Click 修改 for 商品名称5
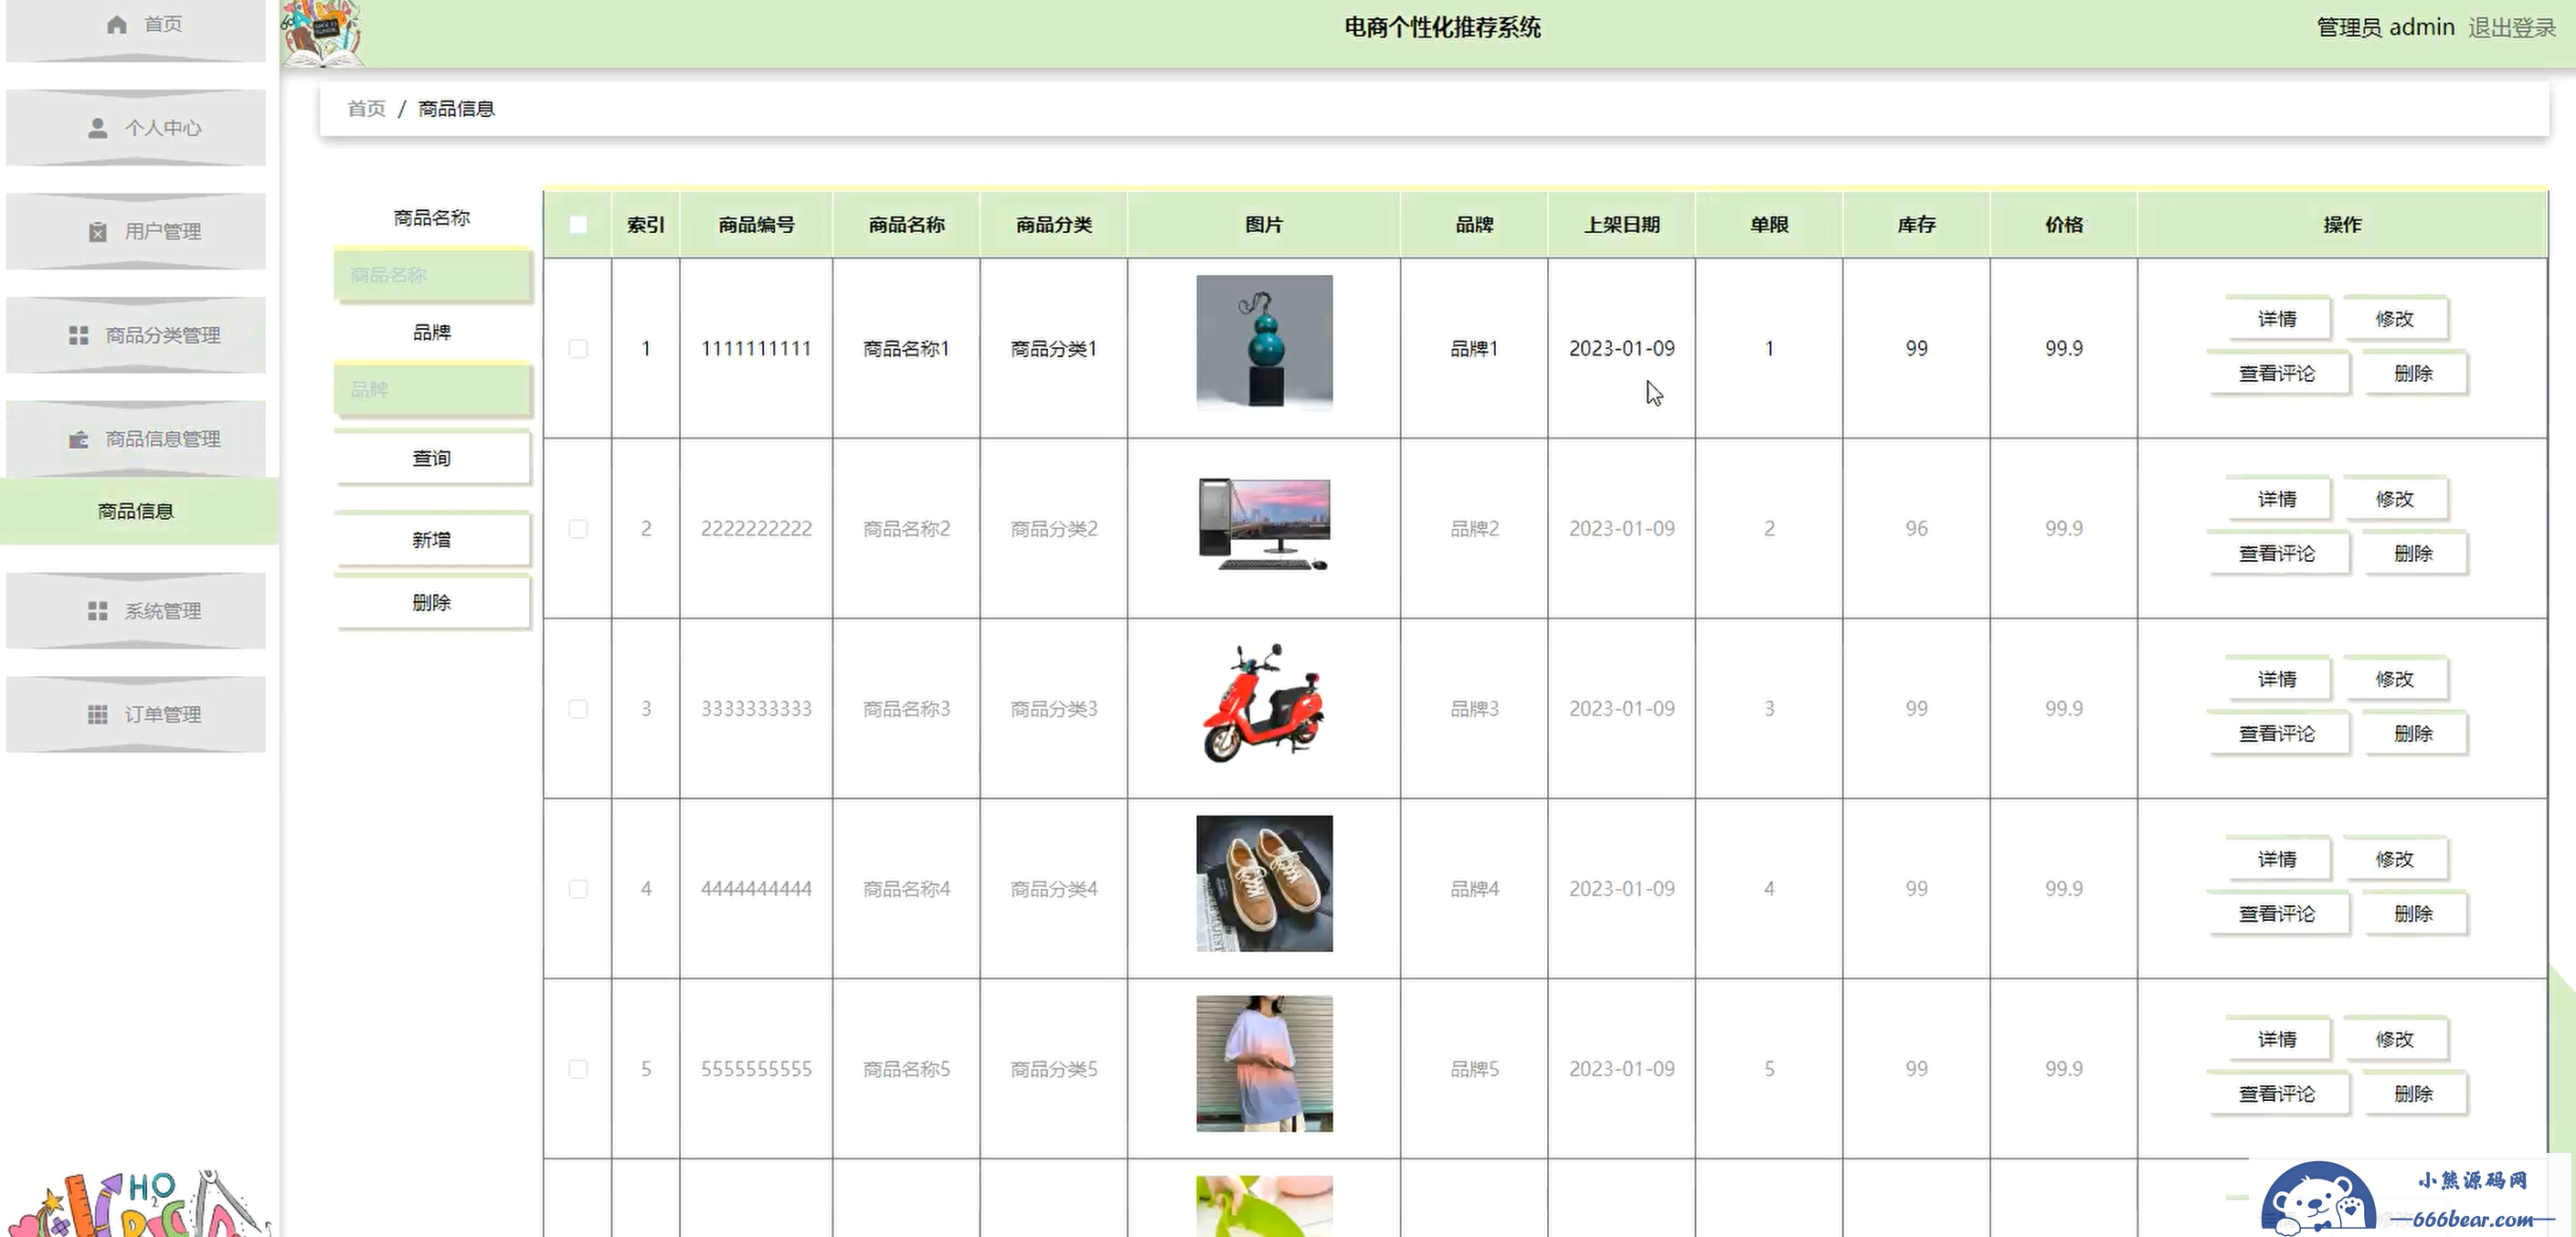 coord(2394,1039)
